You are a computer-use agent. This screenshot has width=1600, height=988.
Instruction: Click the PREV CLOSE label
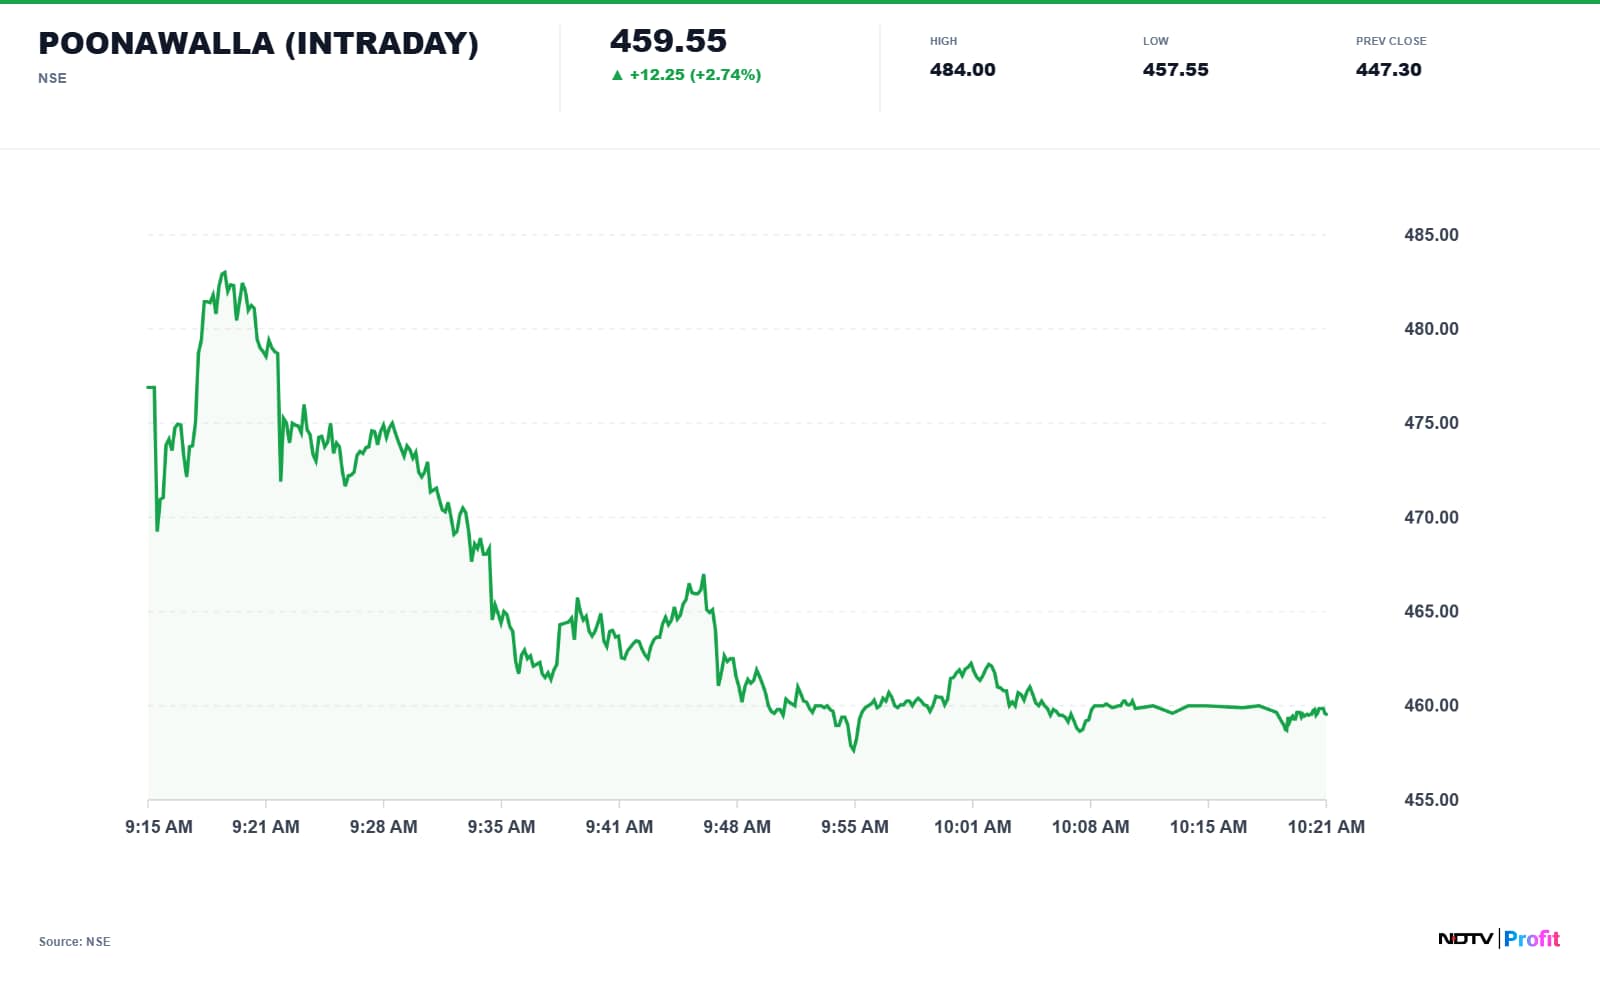(1391, 41)
